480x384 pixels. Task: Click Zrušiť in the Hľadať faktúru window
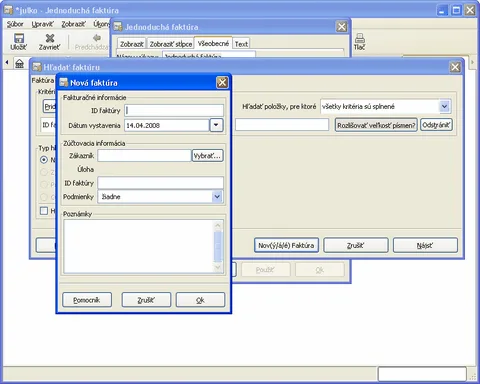click(356, 245)
